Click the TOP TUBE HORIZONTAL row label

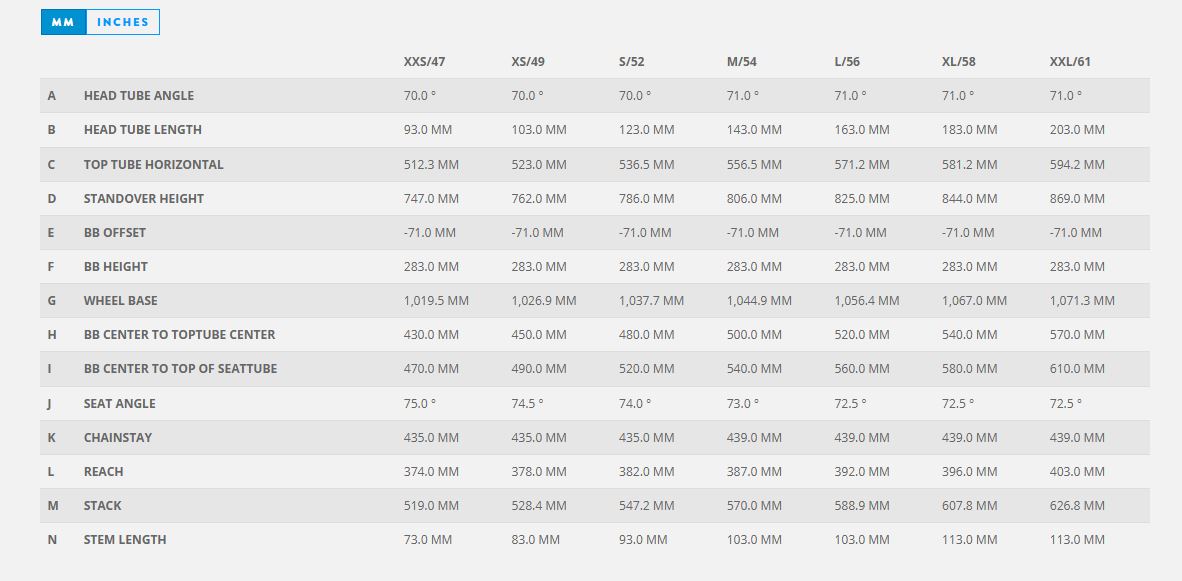click(154, 164)
